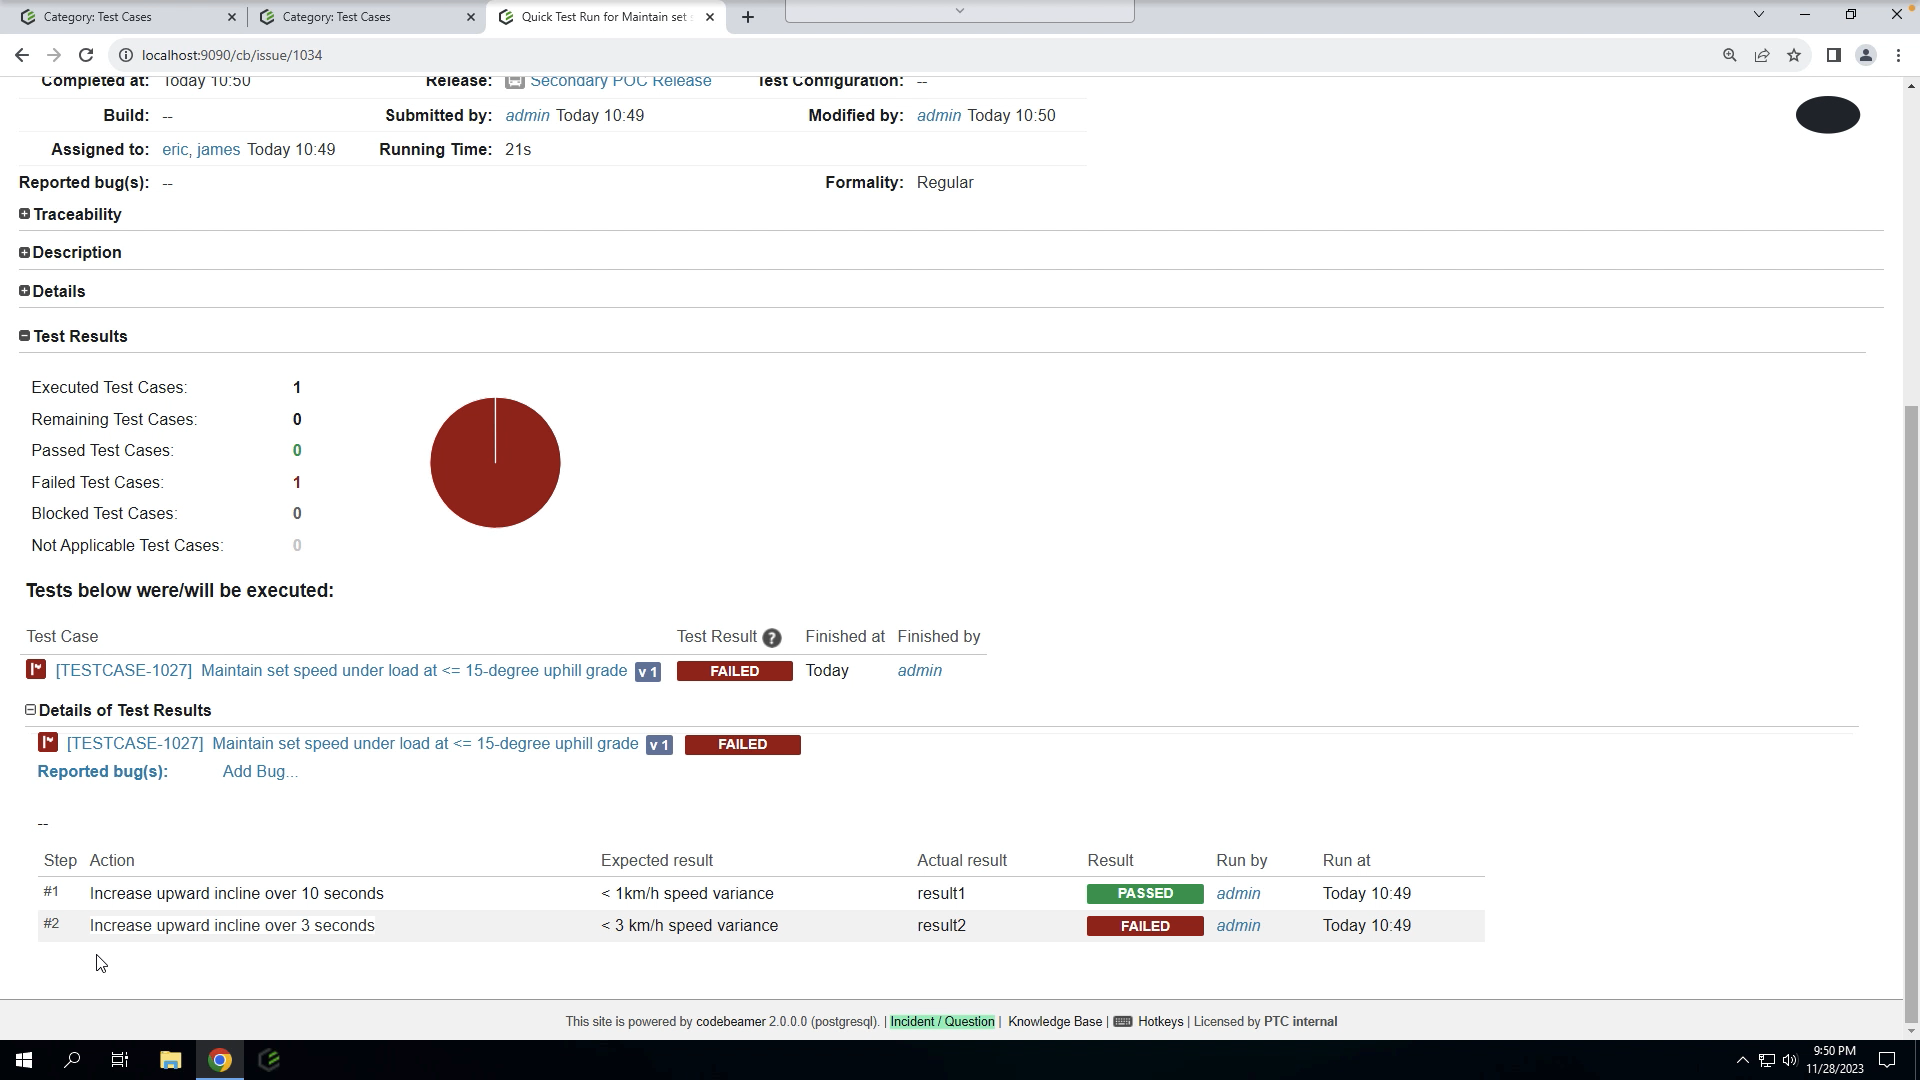
Task: Select the Quick Test Run for Maintain tab
Action: pyautogui.click(x=604, y=17)
